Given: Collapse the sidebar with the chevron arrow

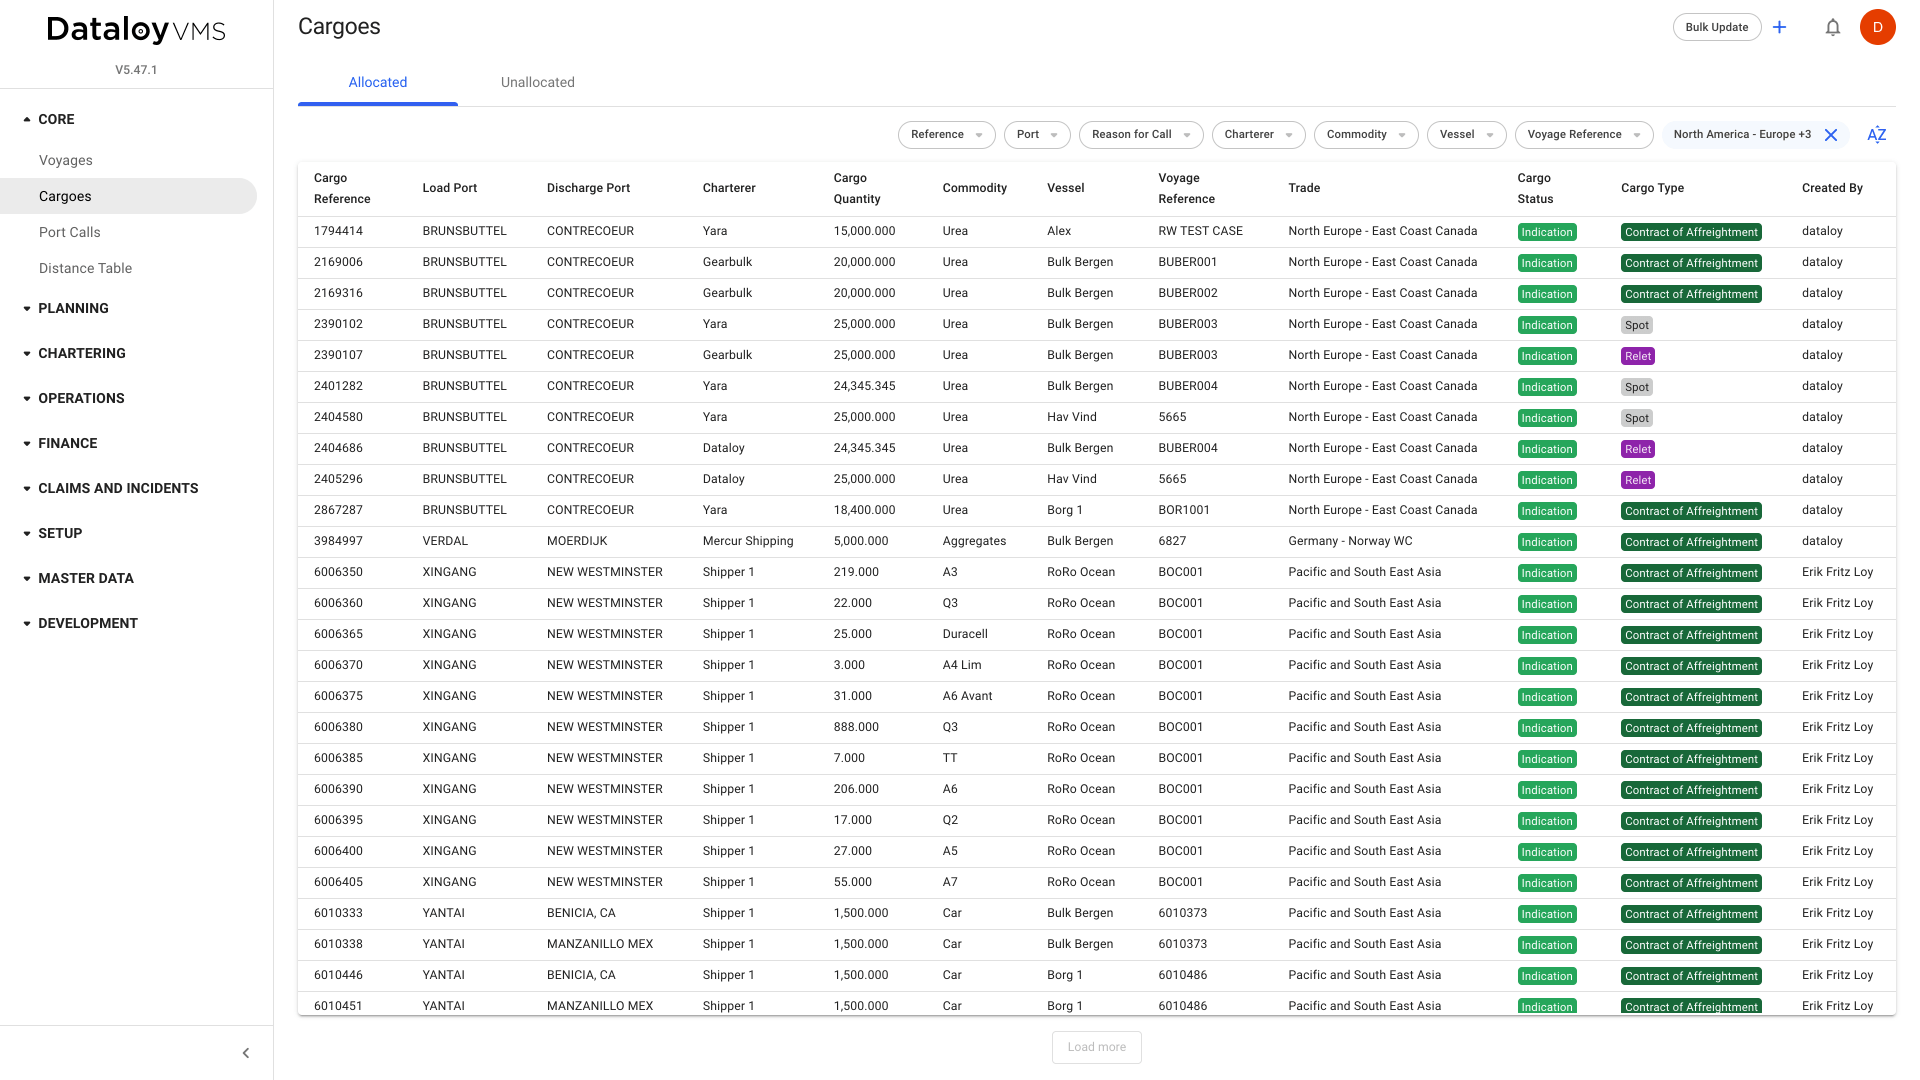Looking at the screenshot, I should 246,1053.
